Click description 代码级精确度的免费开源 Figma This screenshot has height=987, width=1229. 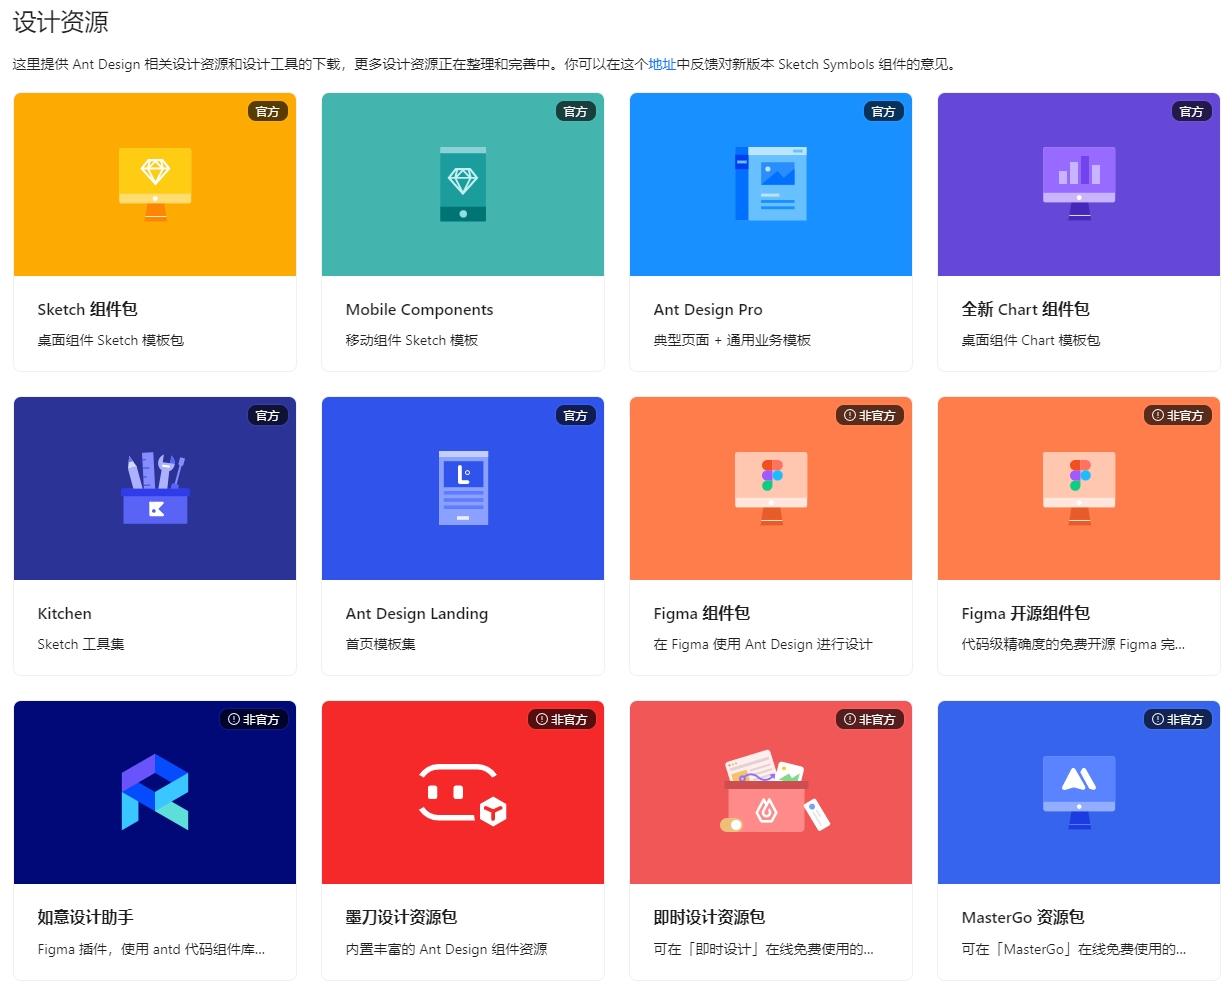tap(1074, 644)
